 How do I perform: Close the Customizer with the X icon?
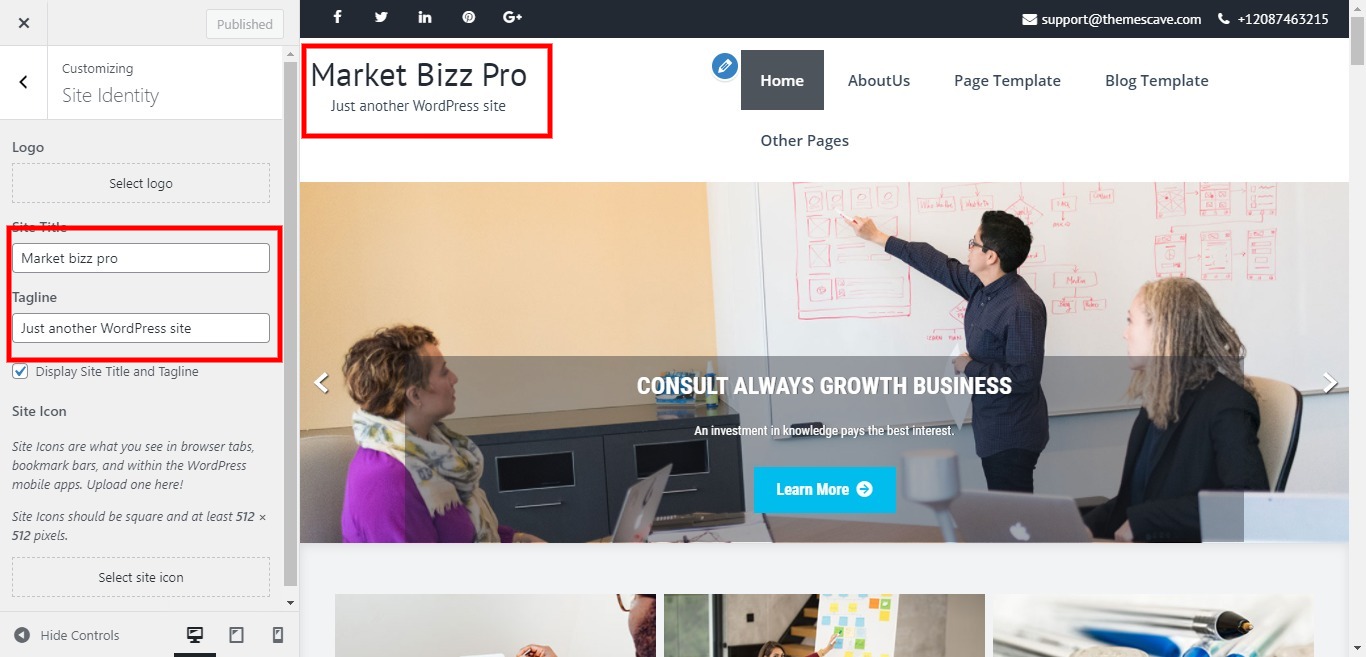(24, 23)
